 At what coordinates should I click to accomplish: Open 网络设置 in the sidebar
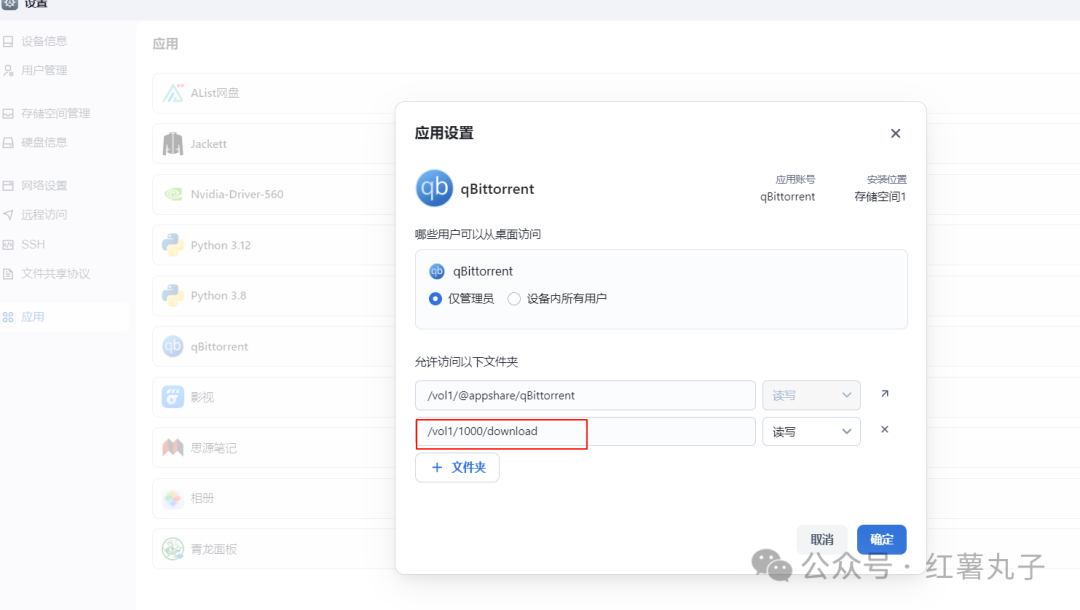point(44,186)
